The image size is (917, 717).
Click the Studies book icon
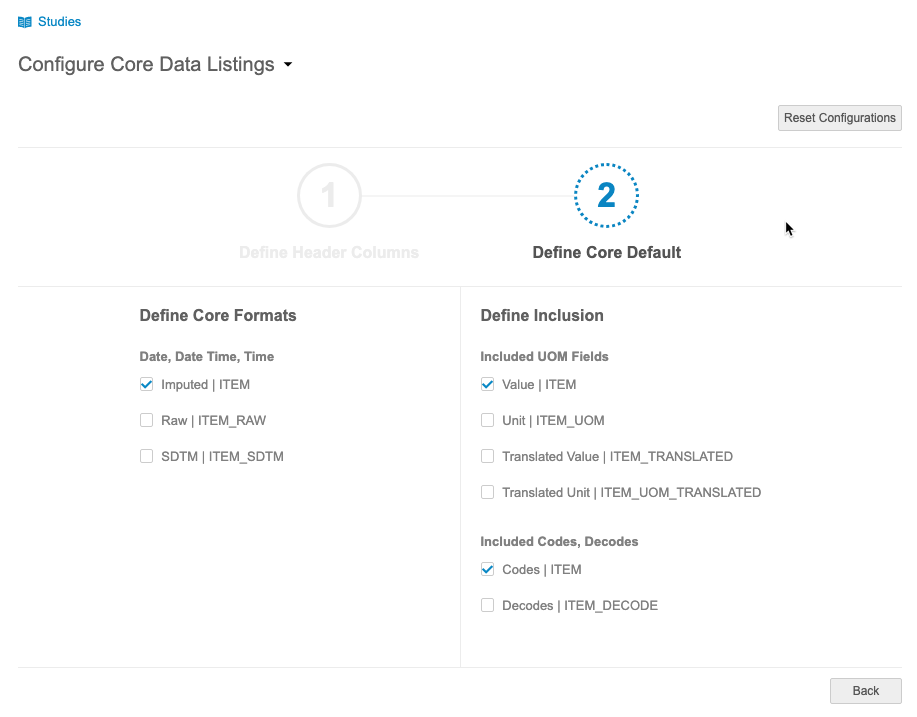point(25,22)
